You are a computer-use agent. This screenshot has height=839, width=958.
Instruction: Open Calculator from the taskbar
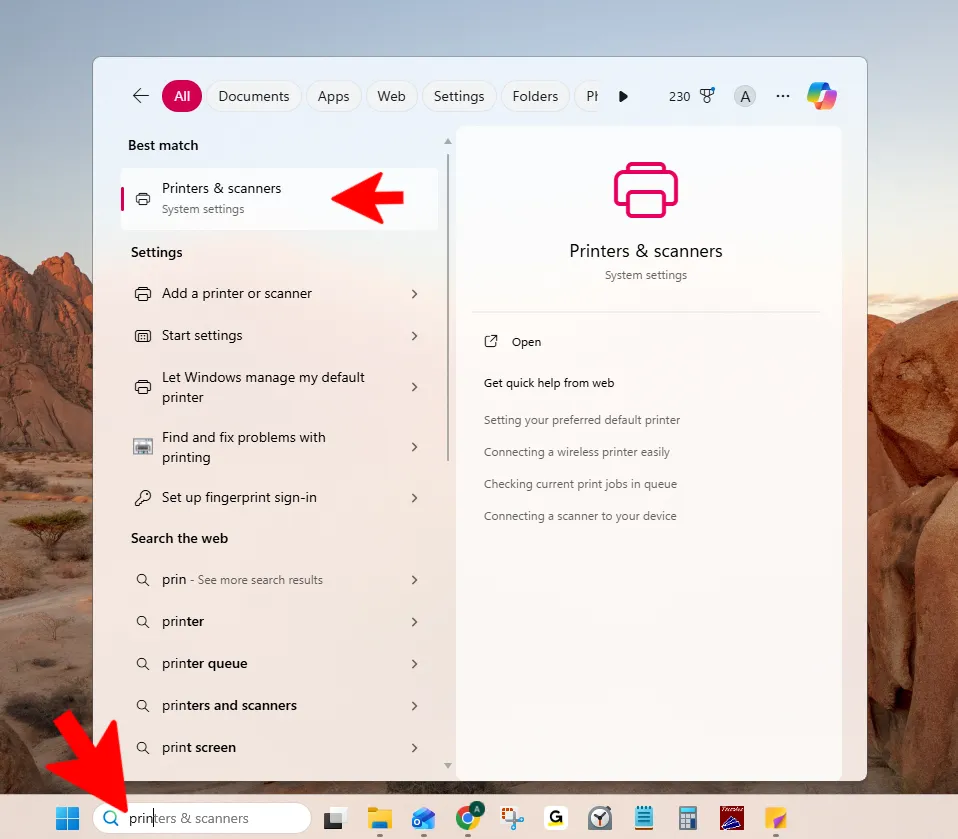pyautogui.click(x=688, y=818)
